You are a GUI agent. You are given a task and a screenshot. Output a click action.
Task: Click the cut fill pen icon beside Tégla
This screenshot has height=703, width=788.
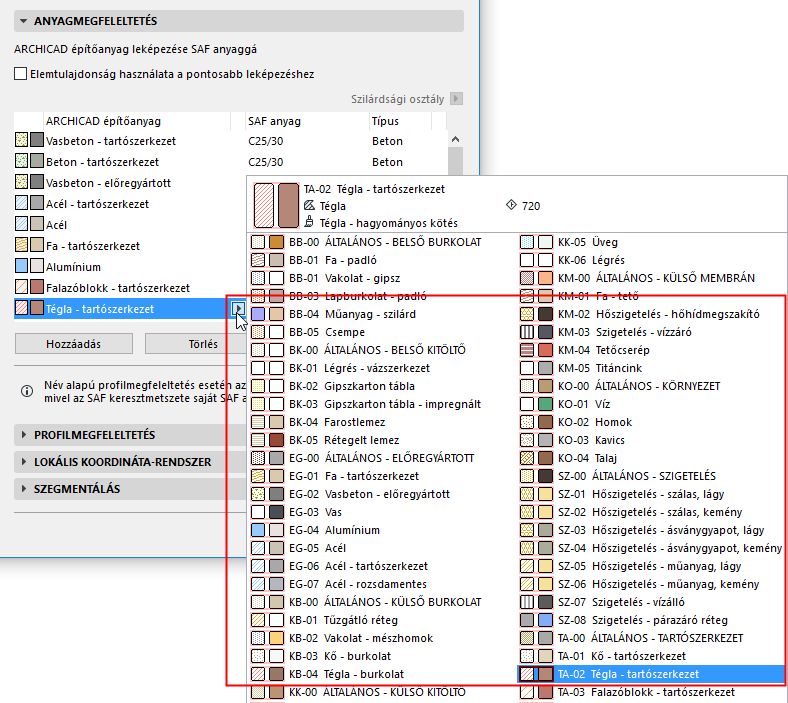309,206
